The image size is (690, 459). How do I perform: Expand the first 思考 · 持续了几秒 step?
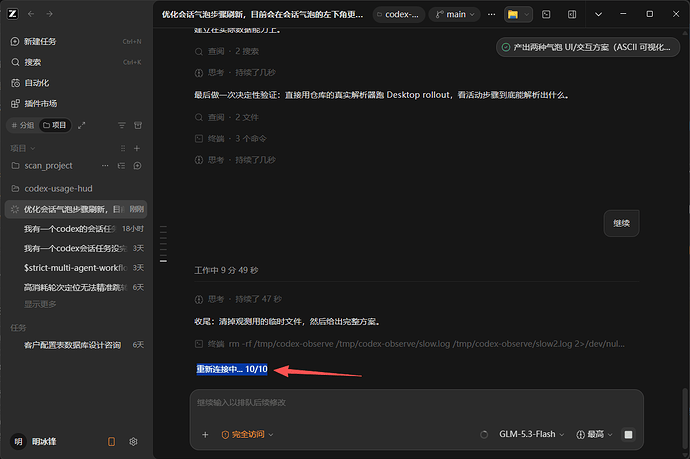[x=235, y=73]
